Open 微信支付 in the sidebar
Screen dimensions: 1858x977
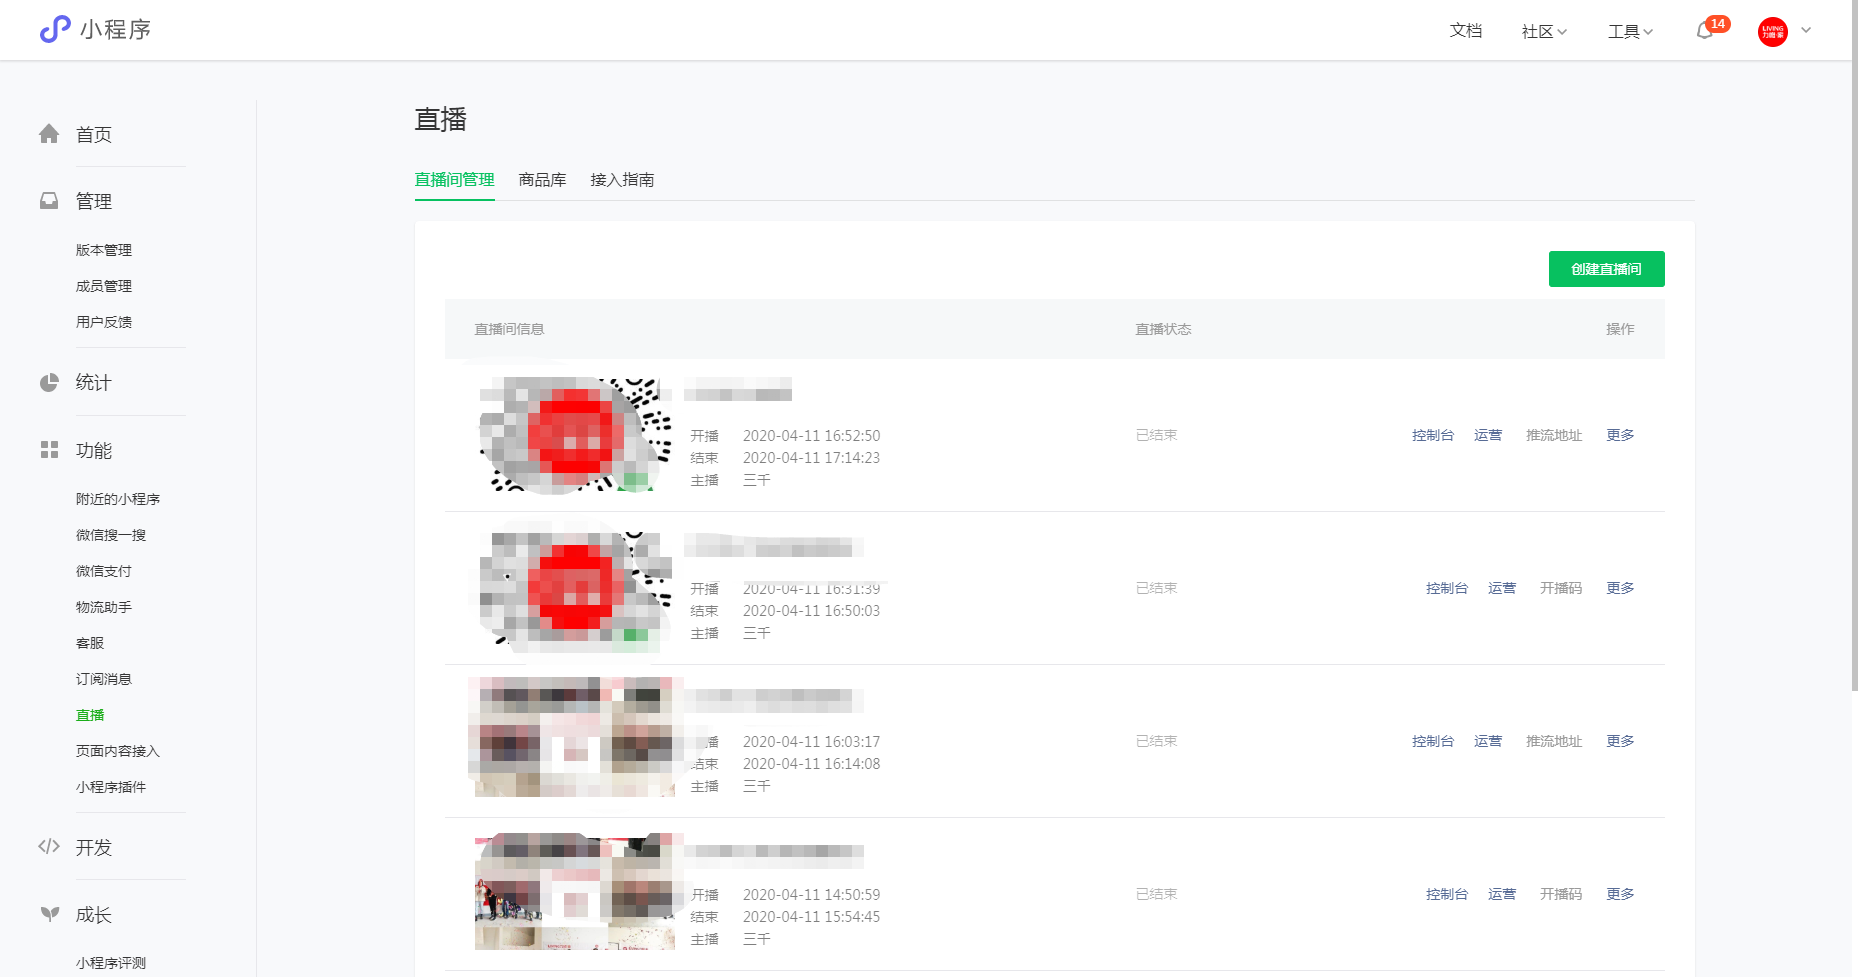click(x=104, y=571)
